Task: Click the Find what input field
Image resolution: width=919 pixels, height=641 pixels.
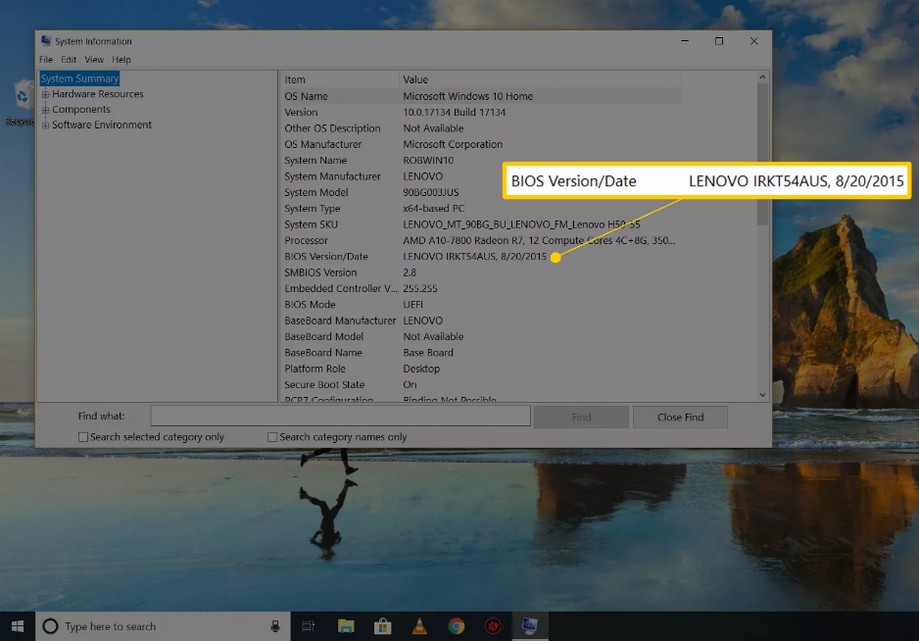Action: coord(341,416)
